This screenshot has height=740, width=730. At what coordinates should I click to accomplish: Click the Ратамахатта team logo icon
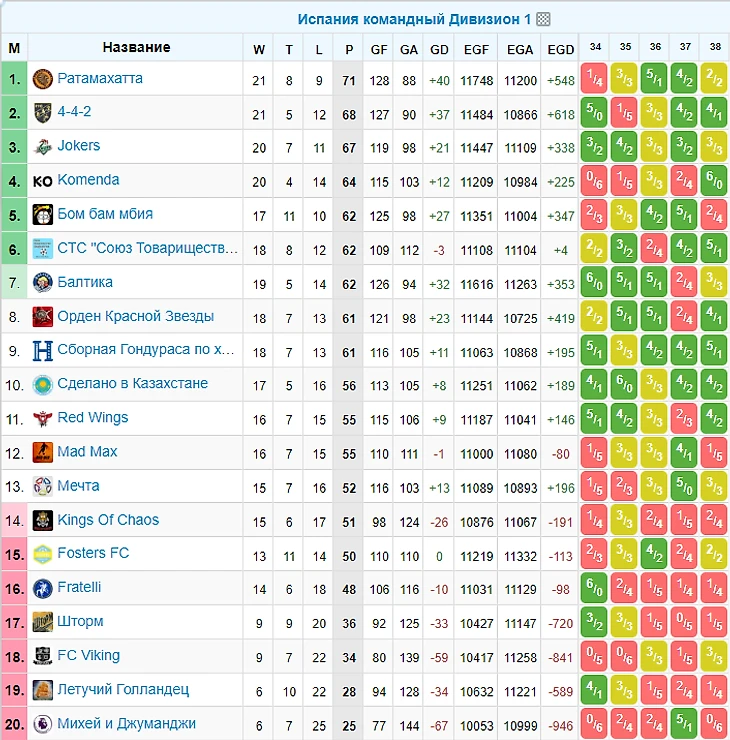(42, 79)
